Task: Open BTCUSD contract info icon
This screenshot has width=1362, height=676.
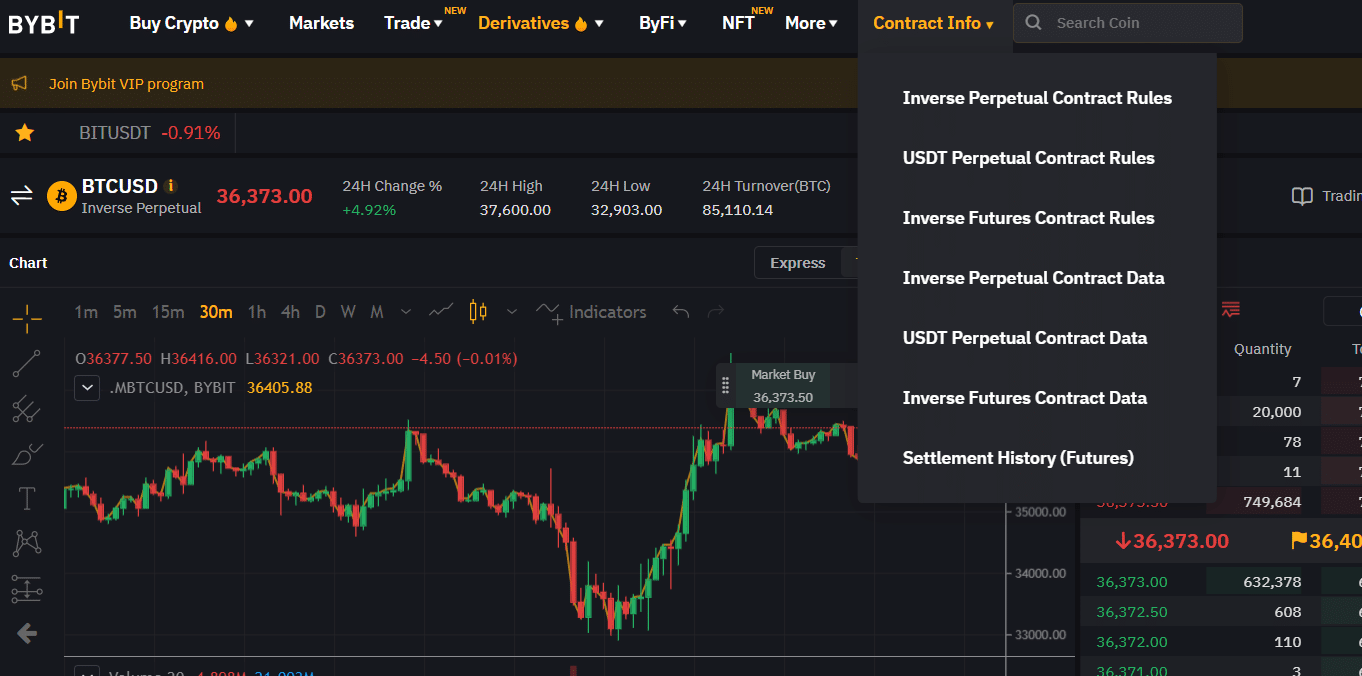Action: click(171, 185)
